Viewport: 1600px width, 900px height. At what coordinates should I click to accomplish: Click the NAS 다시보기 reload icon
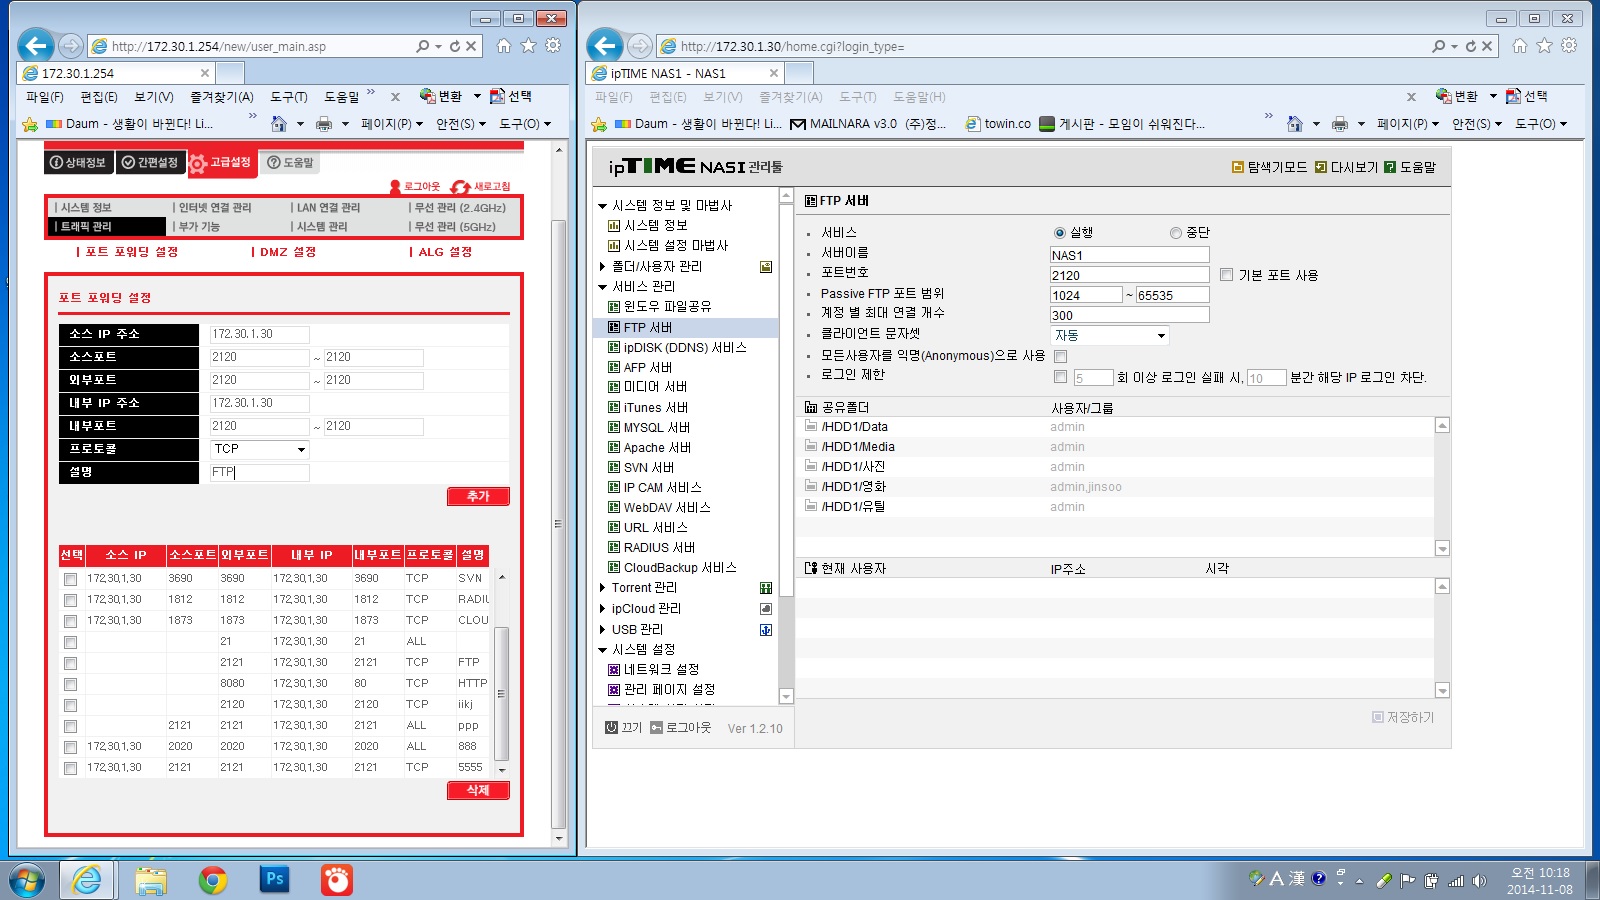tap(1321, 167)
